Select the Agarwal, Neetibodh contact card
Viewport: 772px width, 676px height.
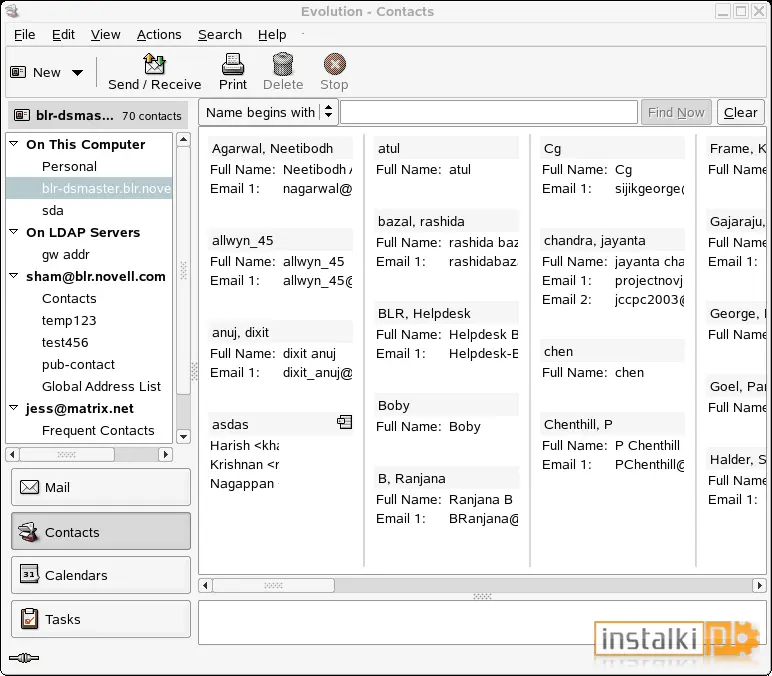(x=280, y=168)
